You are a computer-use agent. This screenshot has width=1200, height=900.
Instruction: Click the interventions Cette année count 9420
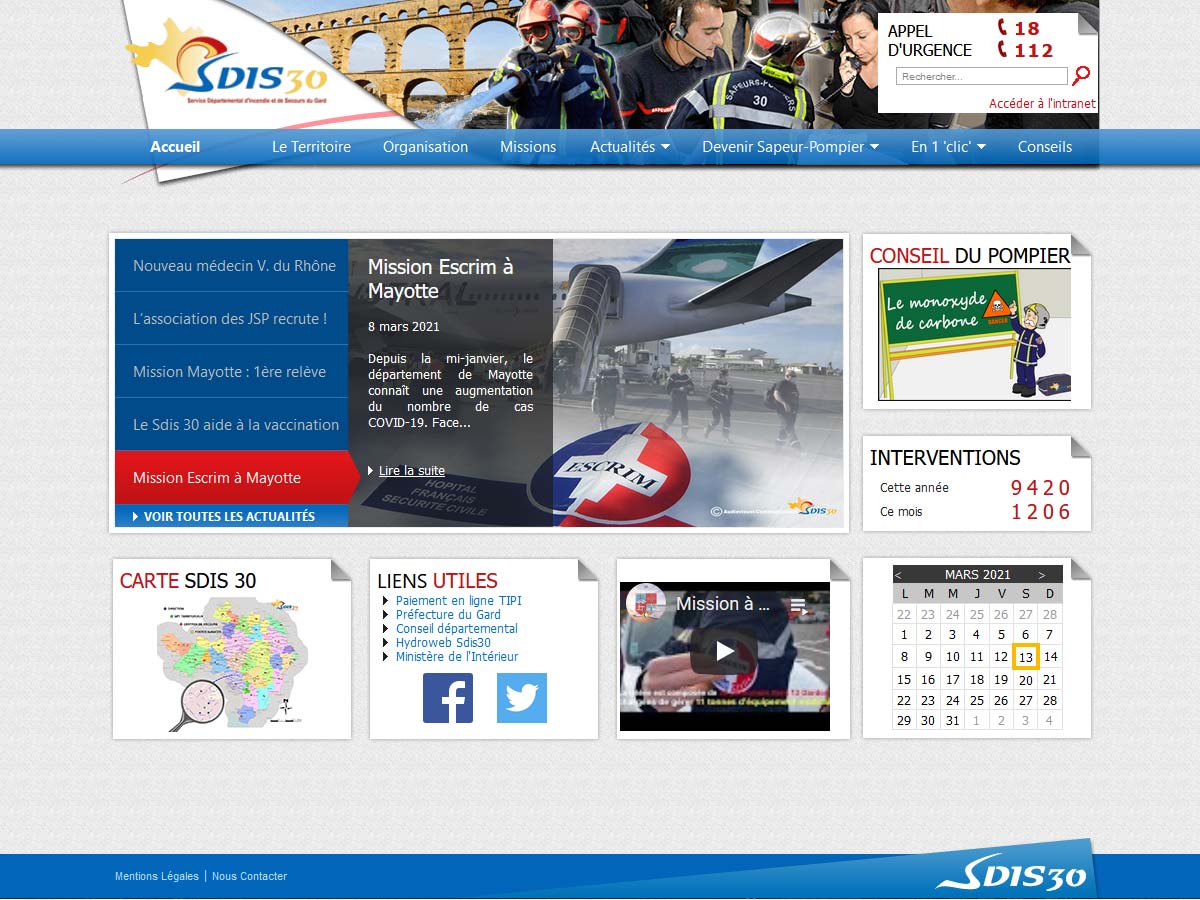1040,488
